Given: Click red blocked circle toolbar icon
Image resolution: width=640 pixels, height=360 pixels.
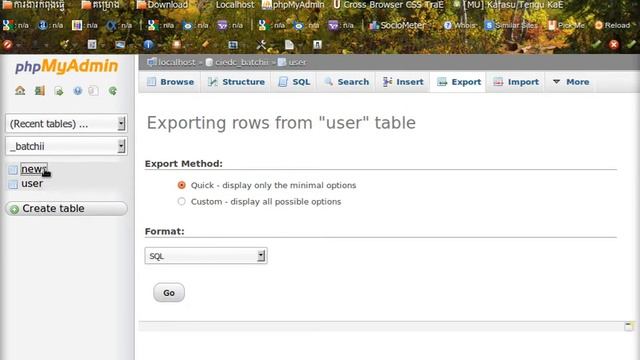Looking at the screenshot, I should (7, 44).
